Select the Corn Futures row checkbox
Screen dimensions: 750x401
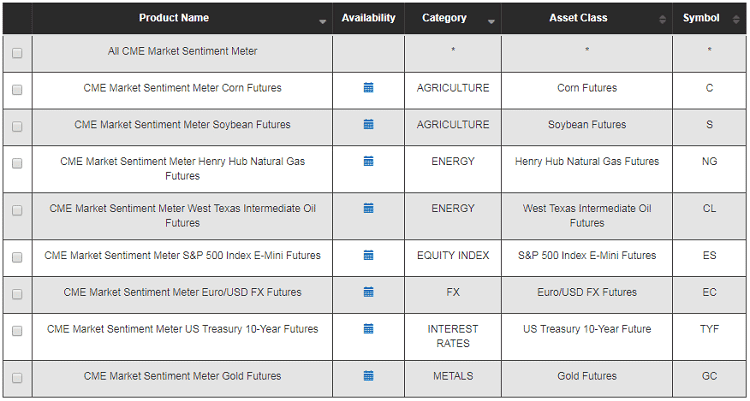(x=17, y=90)
